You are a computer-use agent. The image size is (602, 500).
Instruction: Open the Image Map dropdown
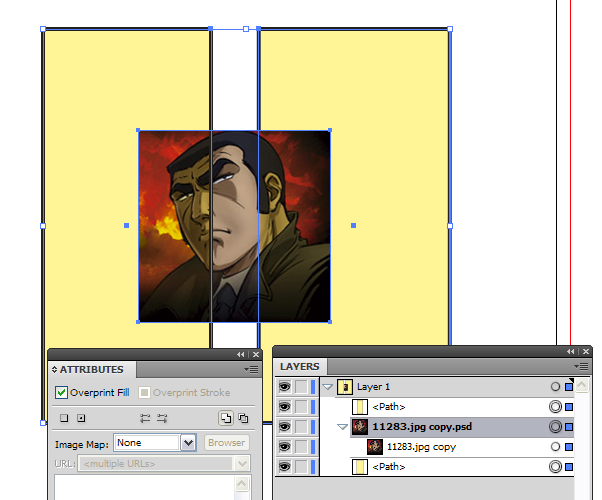pos(188,443)
